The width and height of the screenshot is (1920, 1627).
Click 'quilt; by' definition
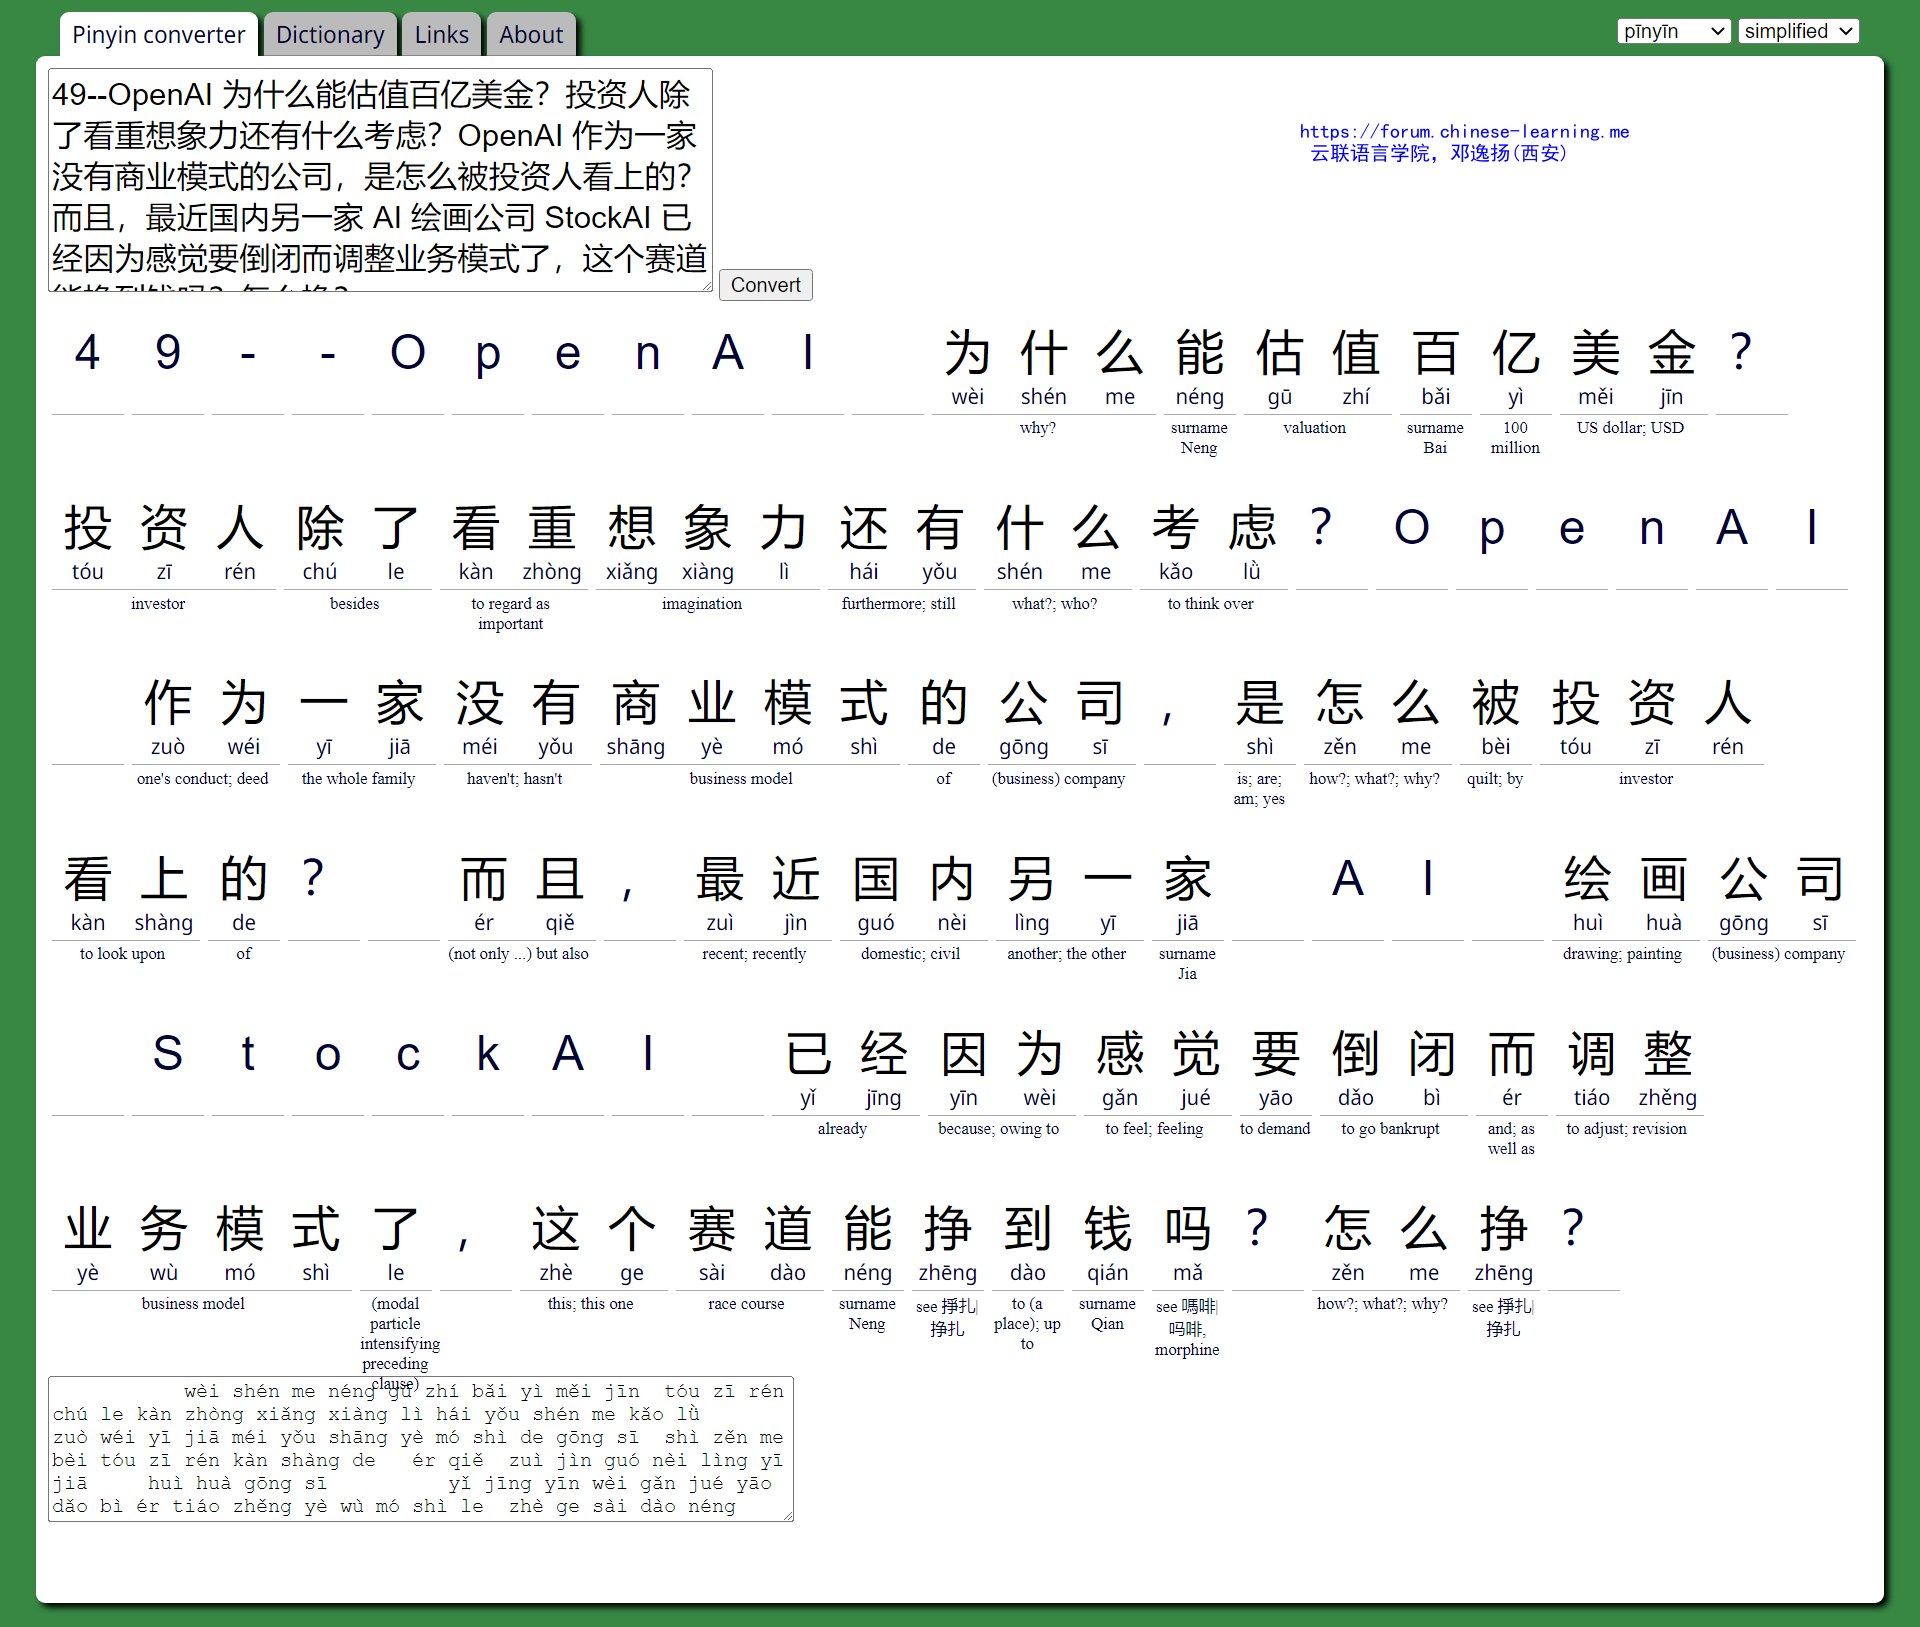(x=1494, y=779)
